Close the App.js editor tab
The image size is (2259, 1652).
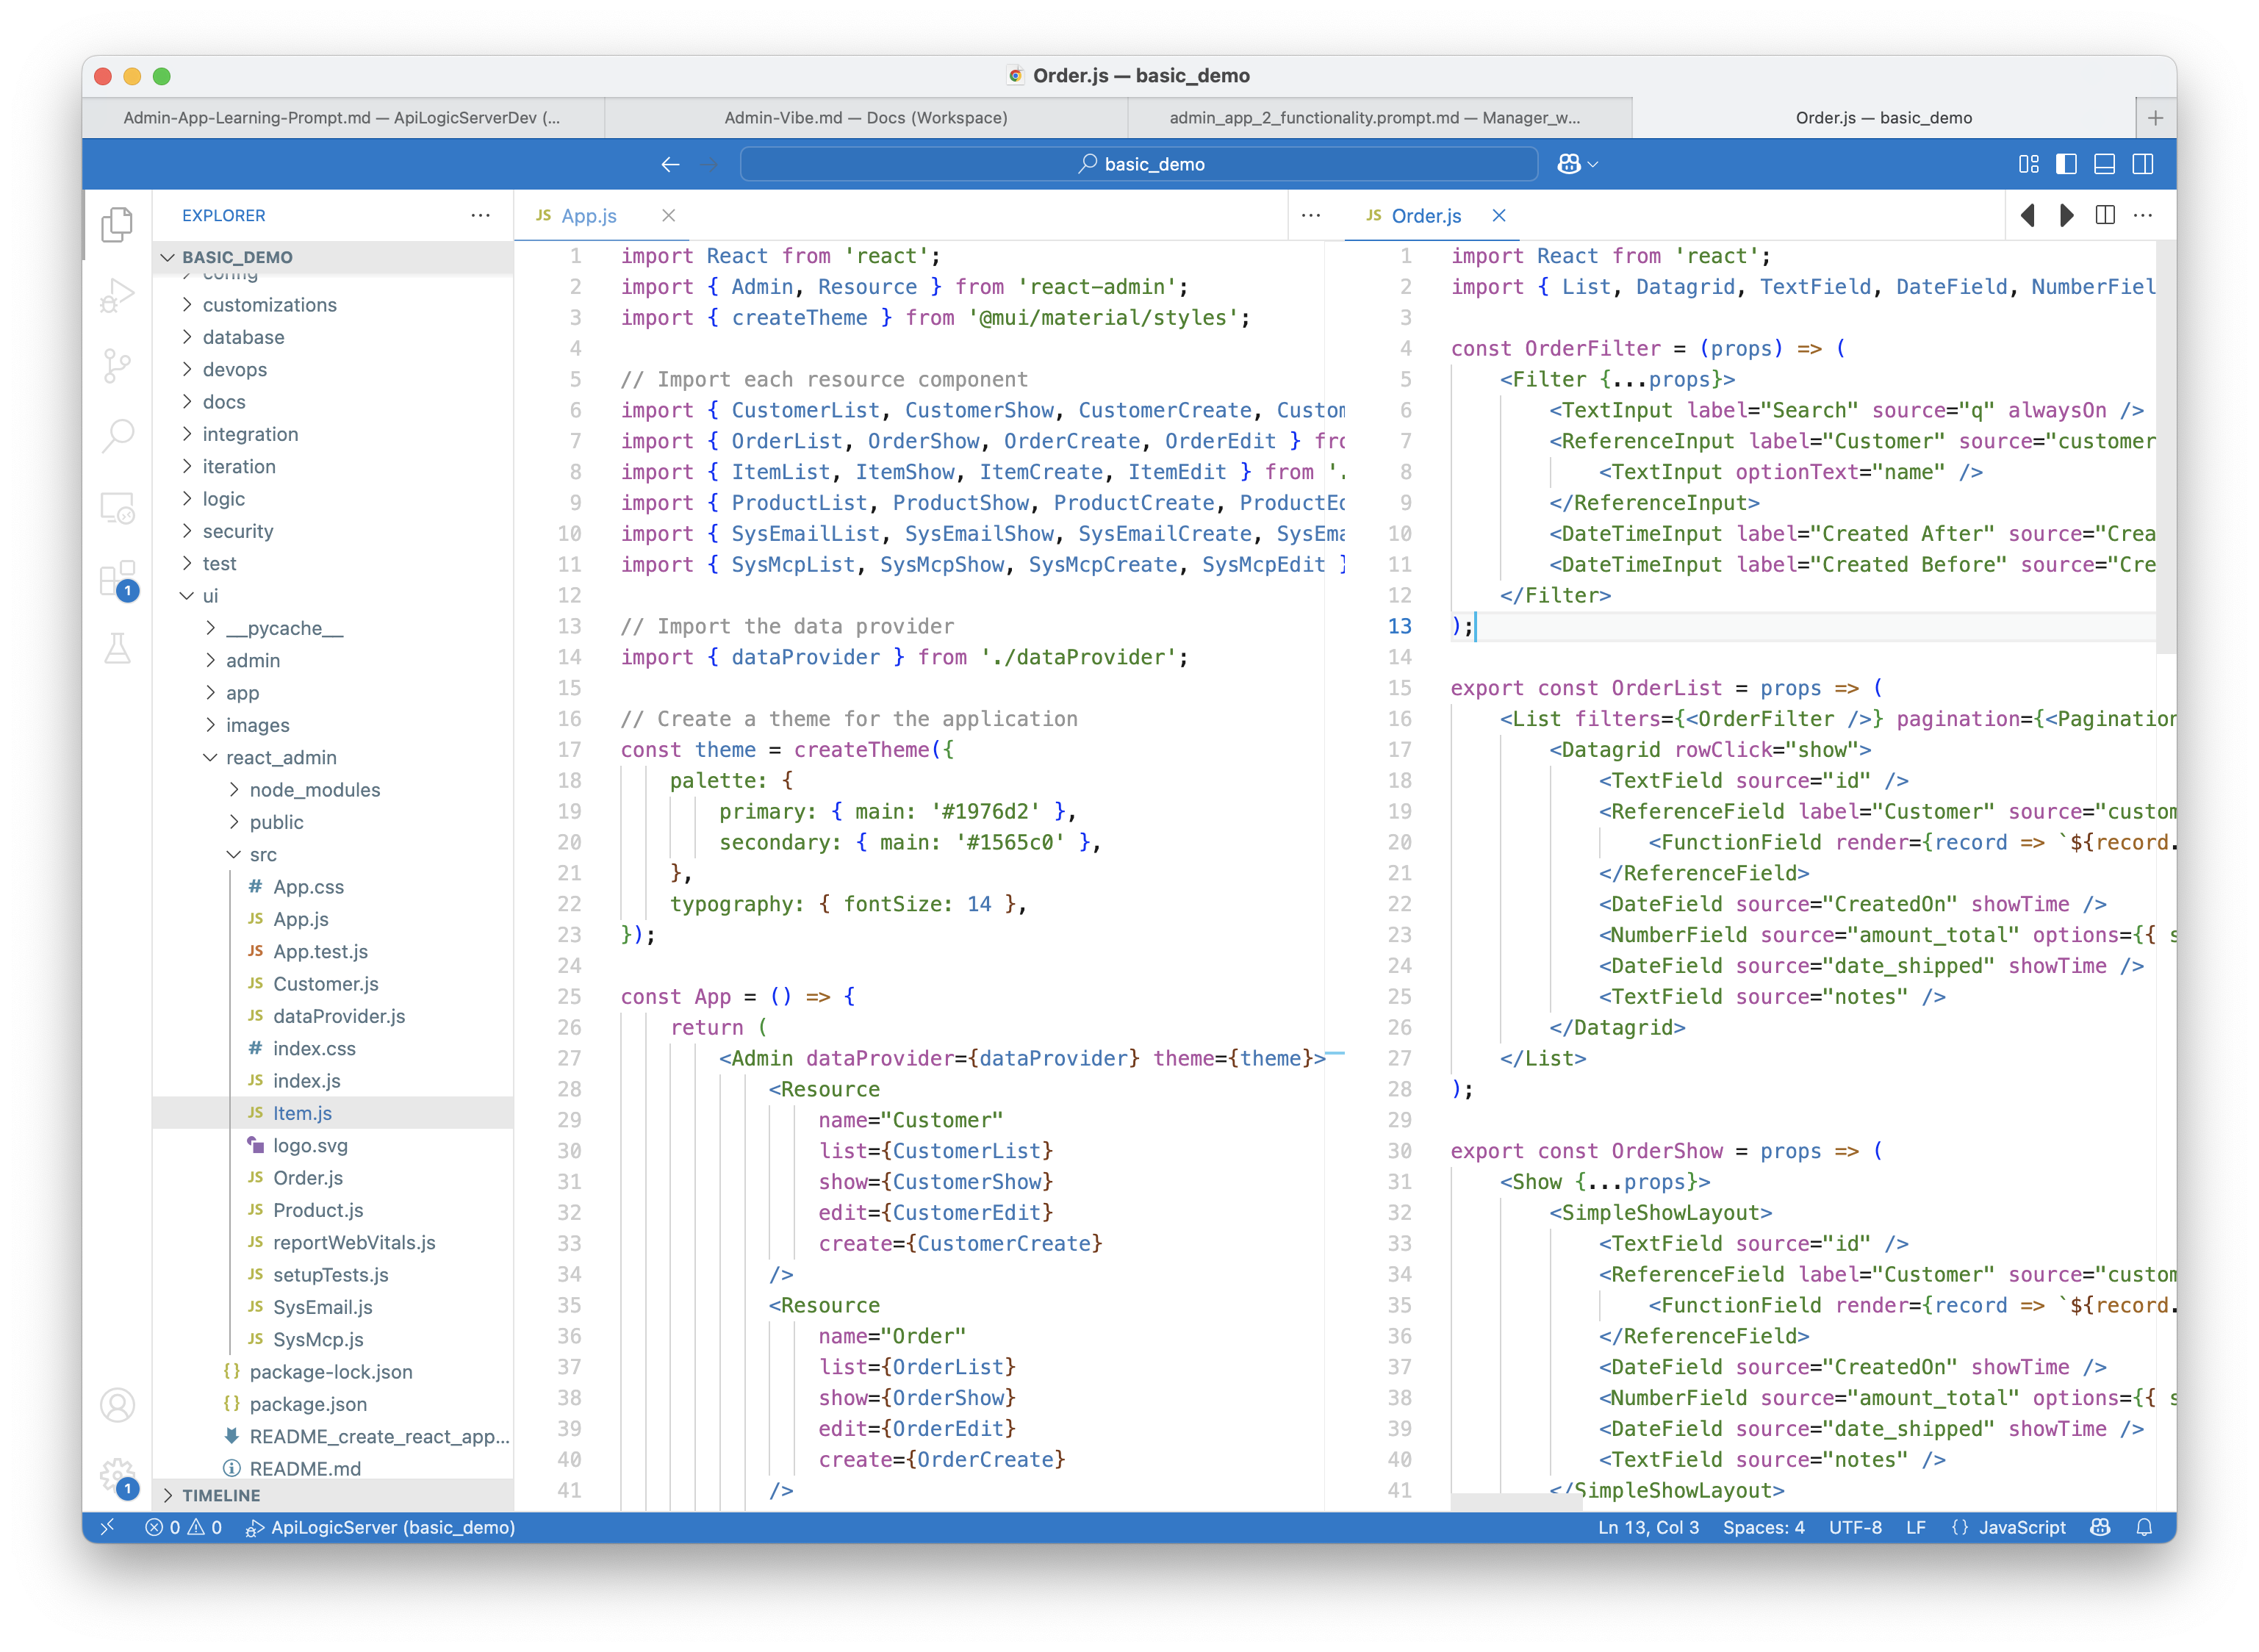coord(668,215)
